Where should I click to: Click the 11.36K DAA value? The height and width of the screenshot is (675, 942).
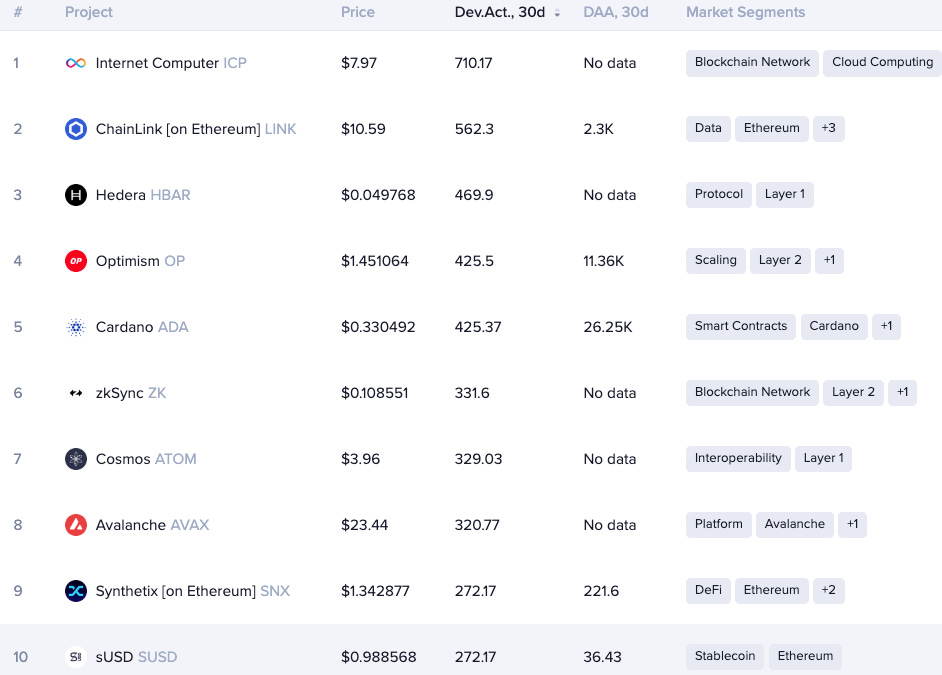click(604, 261)
